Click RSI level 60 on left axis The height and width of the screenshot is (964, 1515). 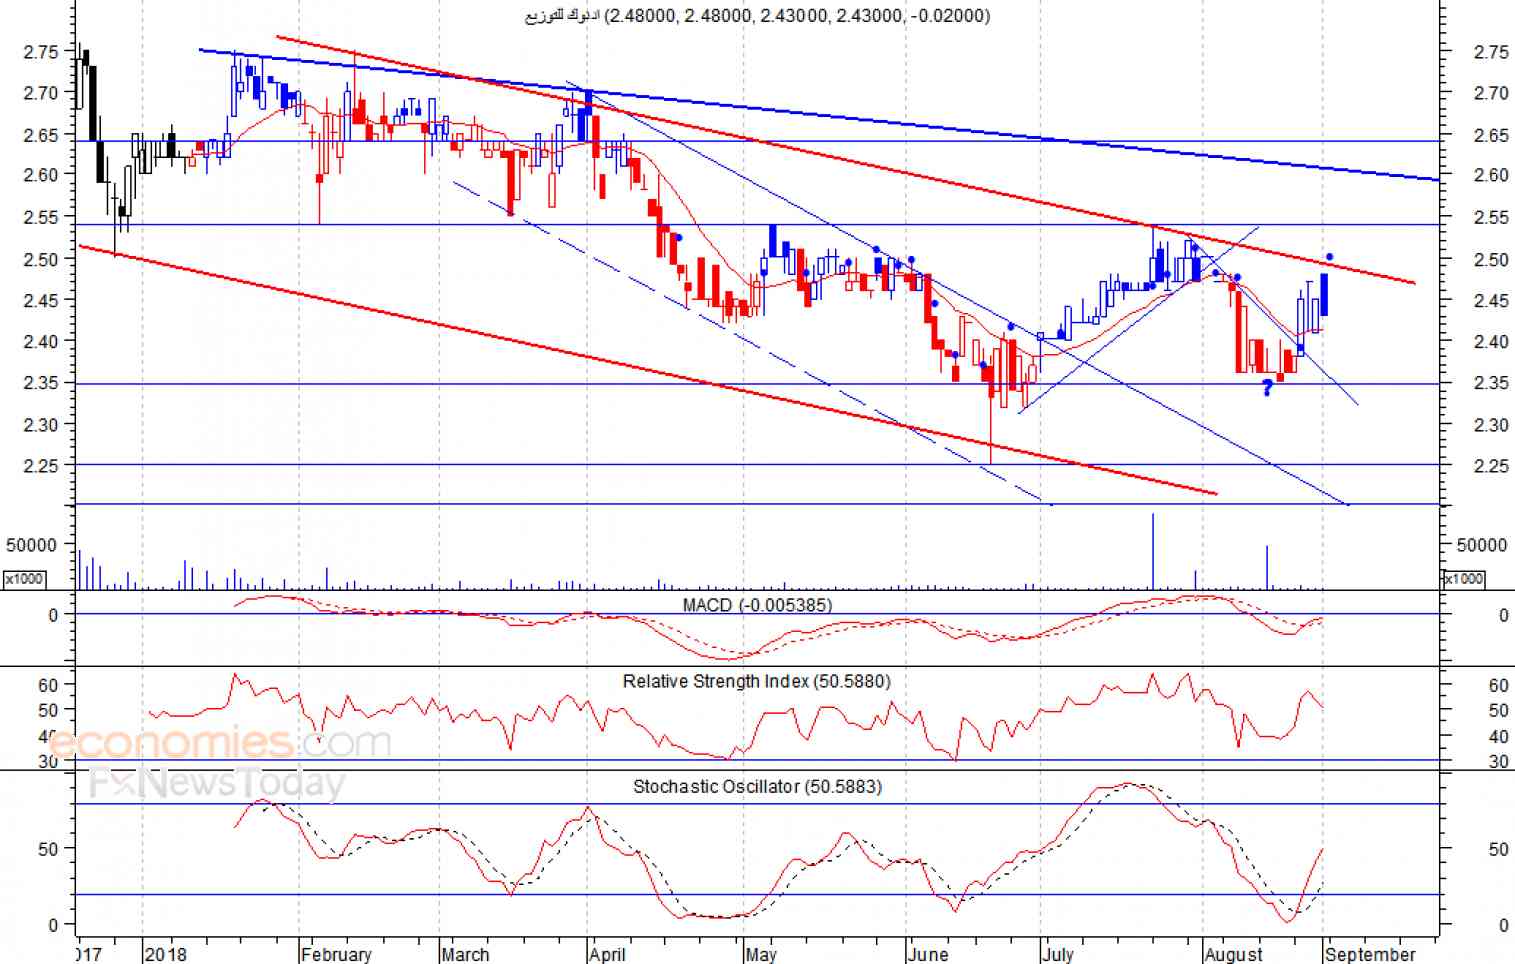click(48, 686)
